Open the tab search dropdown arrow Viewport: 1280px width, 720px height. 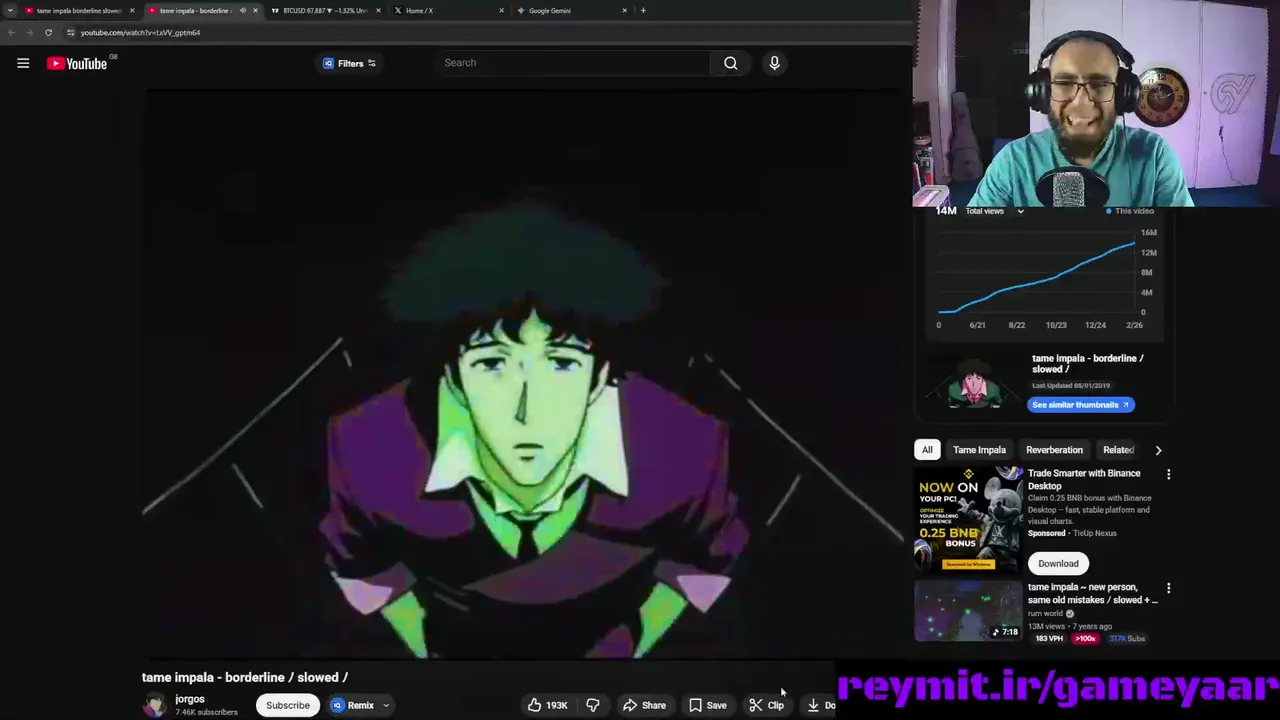pyautogui.click(x=10, y=10)
